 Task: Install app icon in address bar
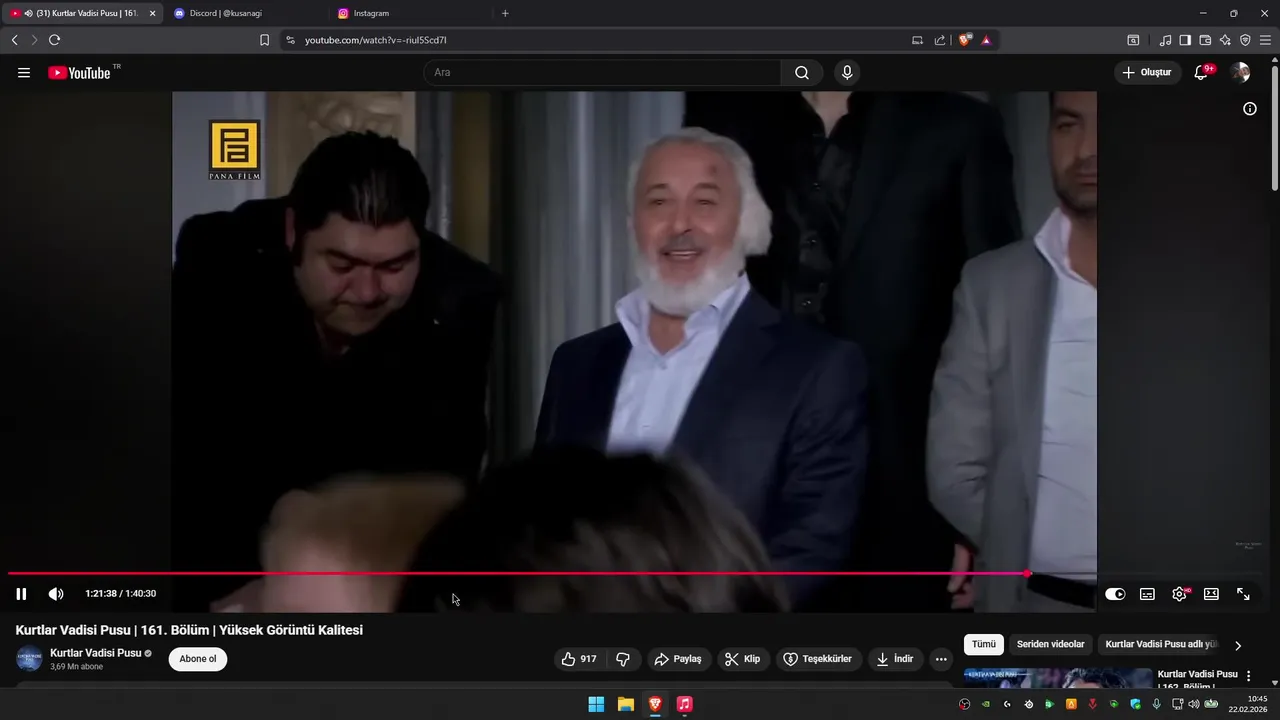(x=917, y=40)
